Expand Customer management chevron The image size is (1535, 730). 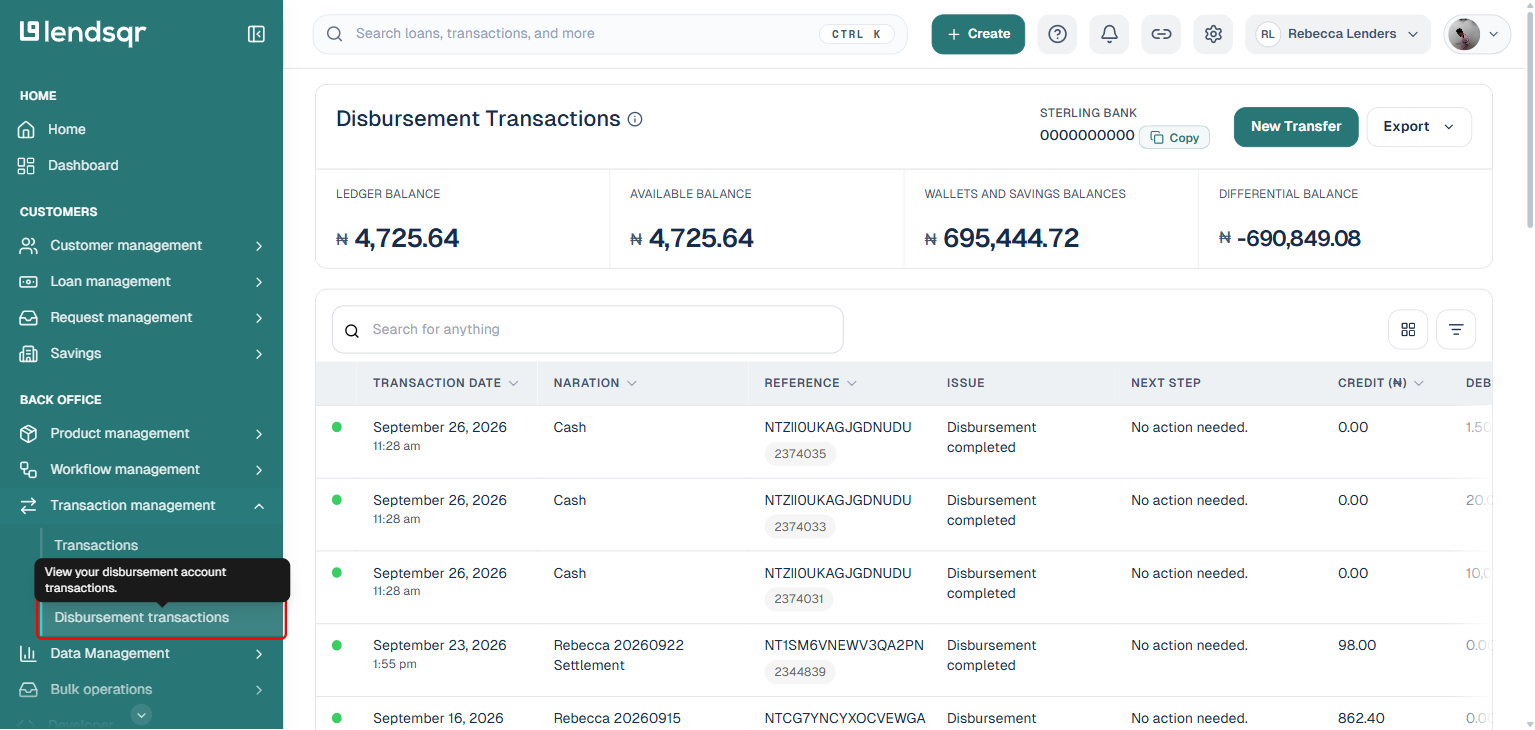[x=259, y=246]
